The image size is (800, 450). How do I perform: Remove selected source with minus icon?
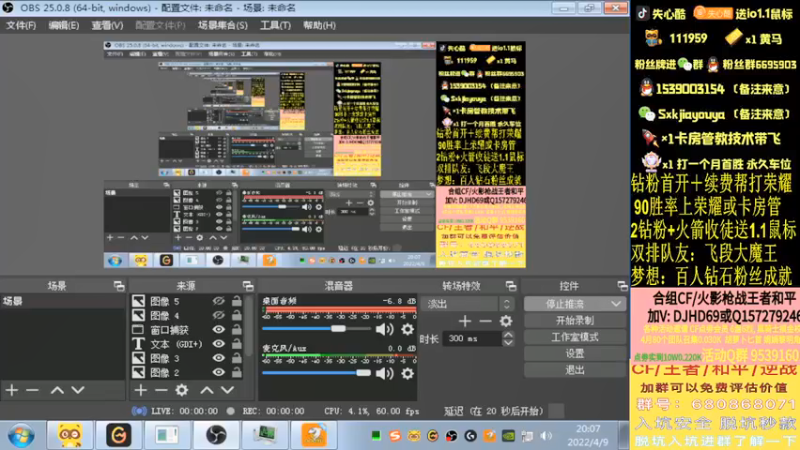click(x=161, y=390)
